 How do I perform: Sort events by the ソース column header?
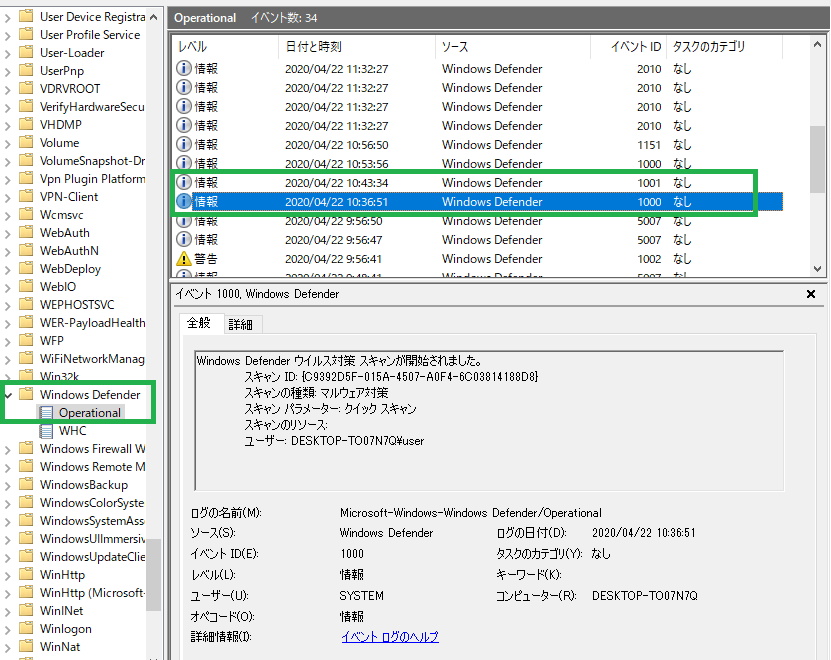(512, 47)
